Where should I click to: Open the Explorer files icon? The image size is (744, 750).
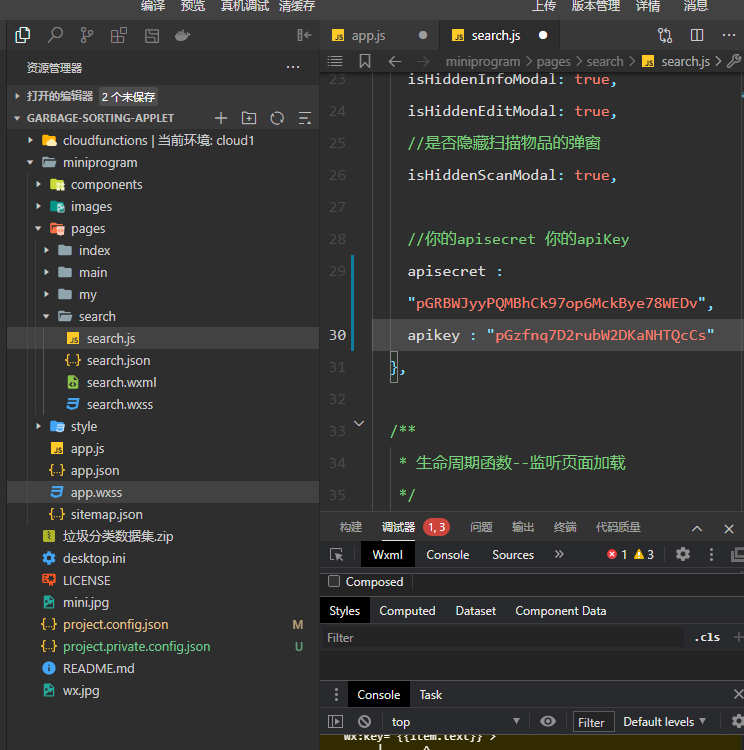pyautogui.click(x=22, y=35)
